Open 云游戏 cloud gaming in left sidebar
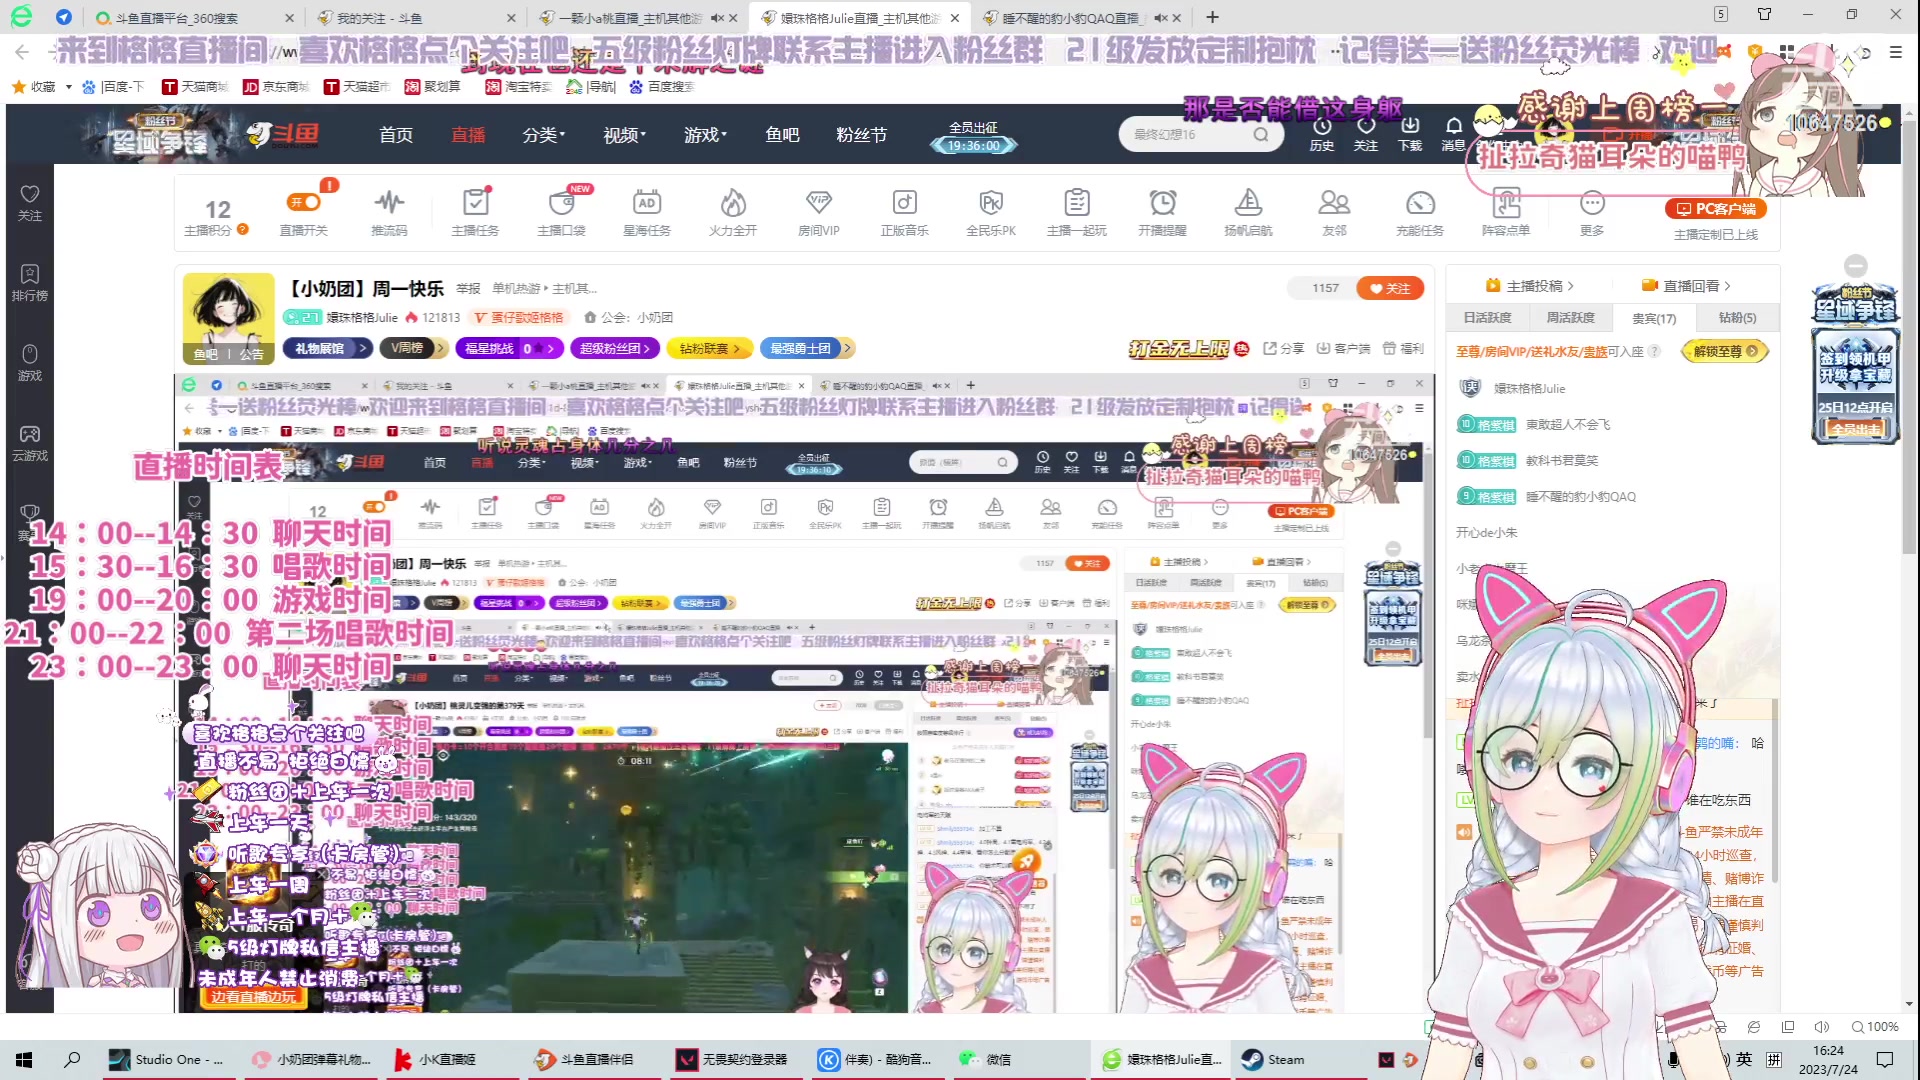The image size is (1920, 1080). (x=30, y=443)
